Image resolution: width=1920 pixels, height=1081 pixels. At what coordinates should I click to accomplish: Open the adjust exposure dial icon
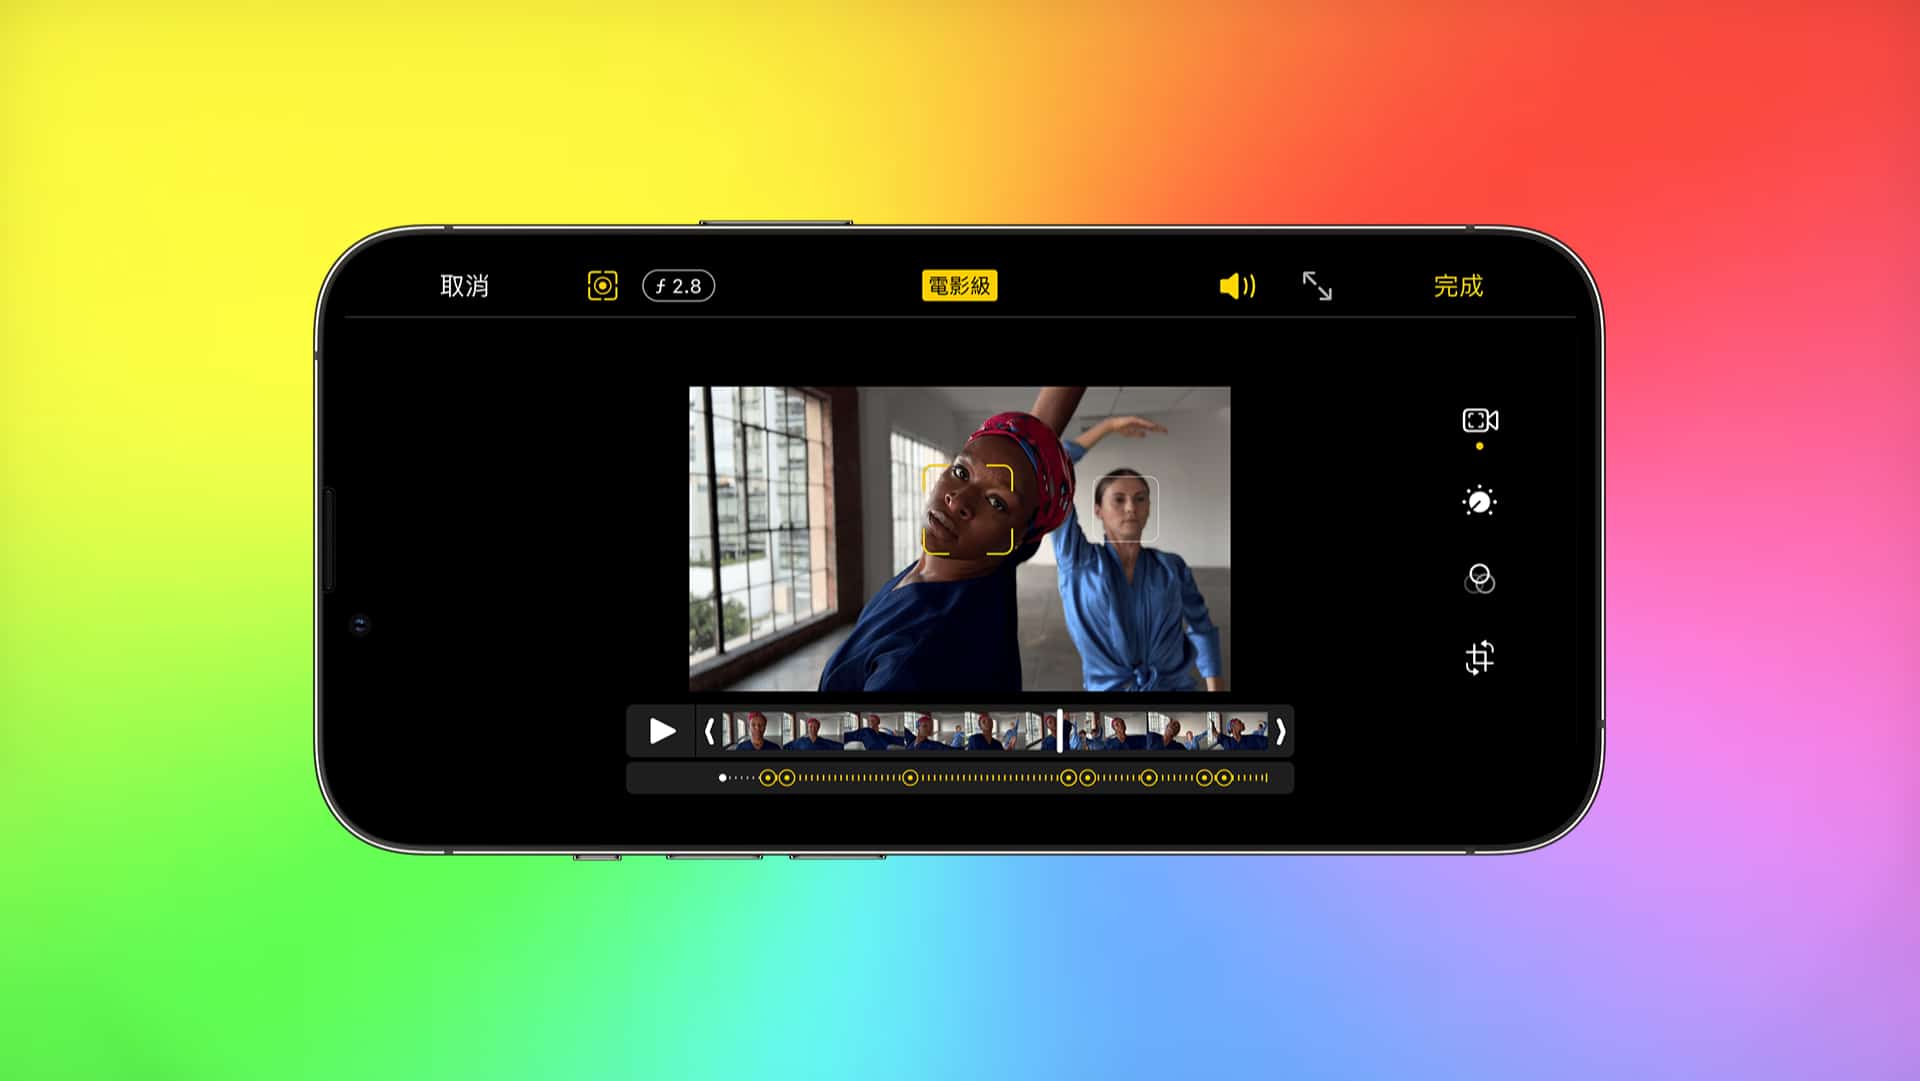1479,501
